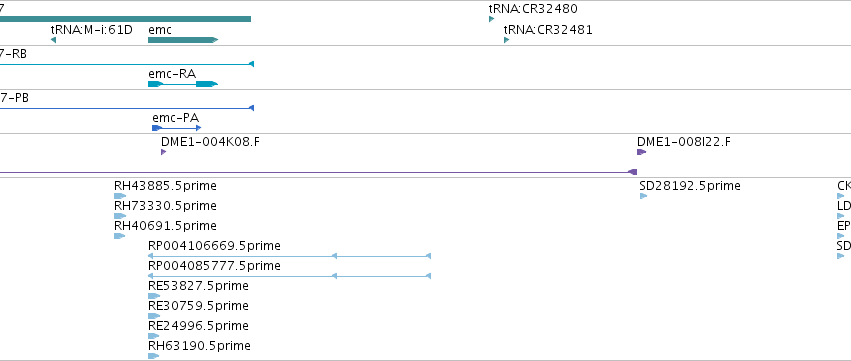The width and height of the screenshot is (851, 361).
Task: Select the RE53827.5prime EST glyph
Action: [154, 296]
